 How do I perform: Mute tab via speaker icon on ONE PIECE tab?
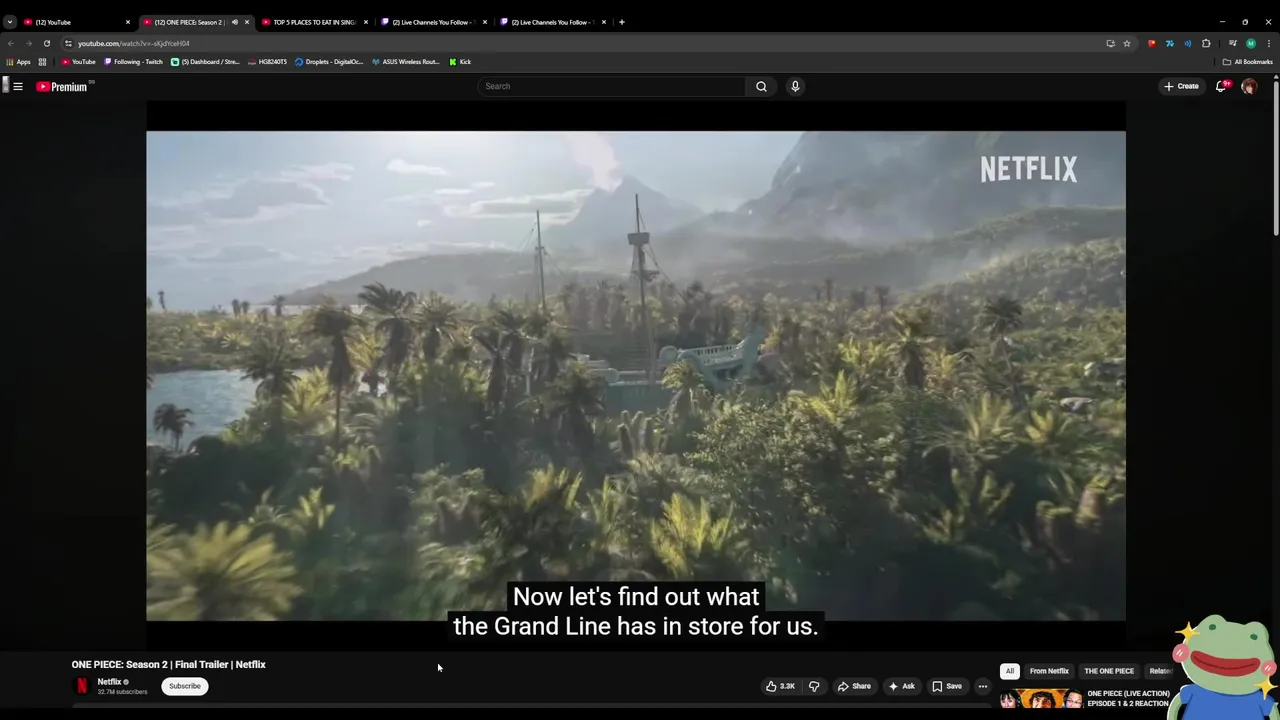(235, 22)
